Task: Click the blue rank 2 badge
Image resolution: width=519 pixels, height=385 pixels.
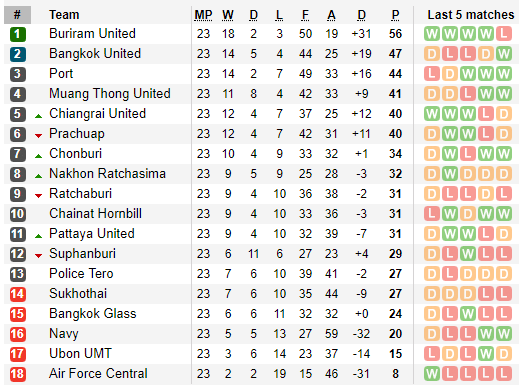Action: point(17,54)
